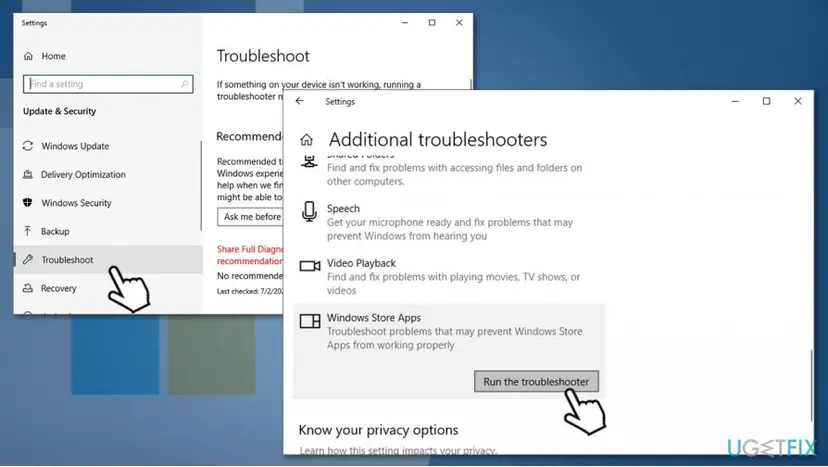Click Additional troubleshooters window scrollbar thumb
The height and width of the screenshot is (467, 828).
tap(812, 385)
